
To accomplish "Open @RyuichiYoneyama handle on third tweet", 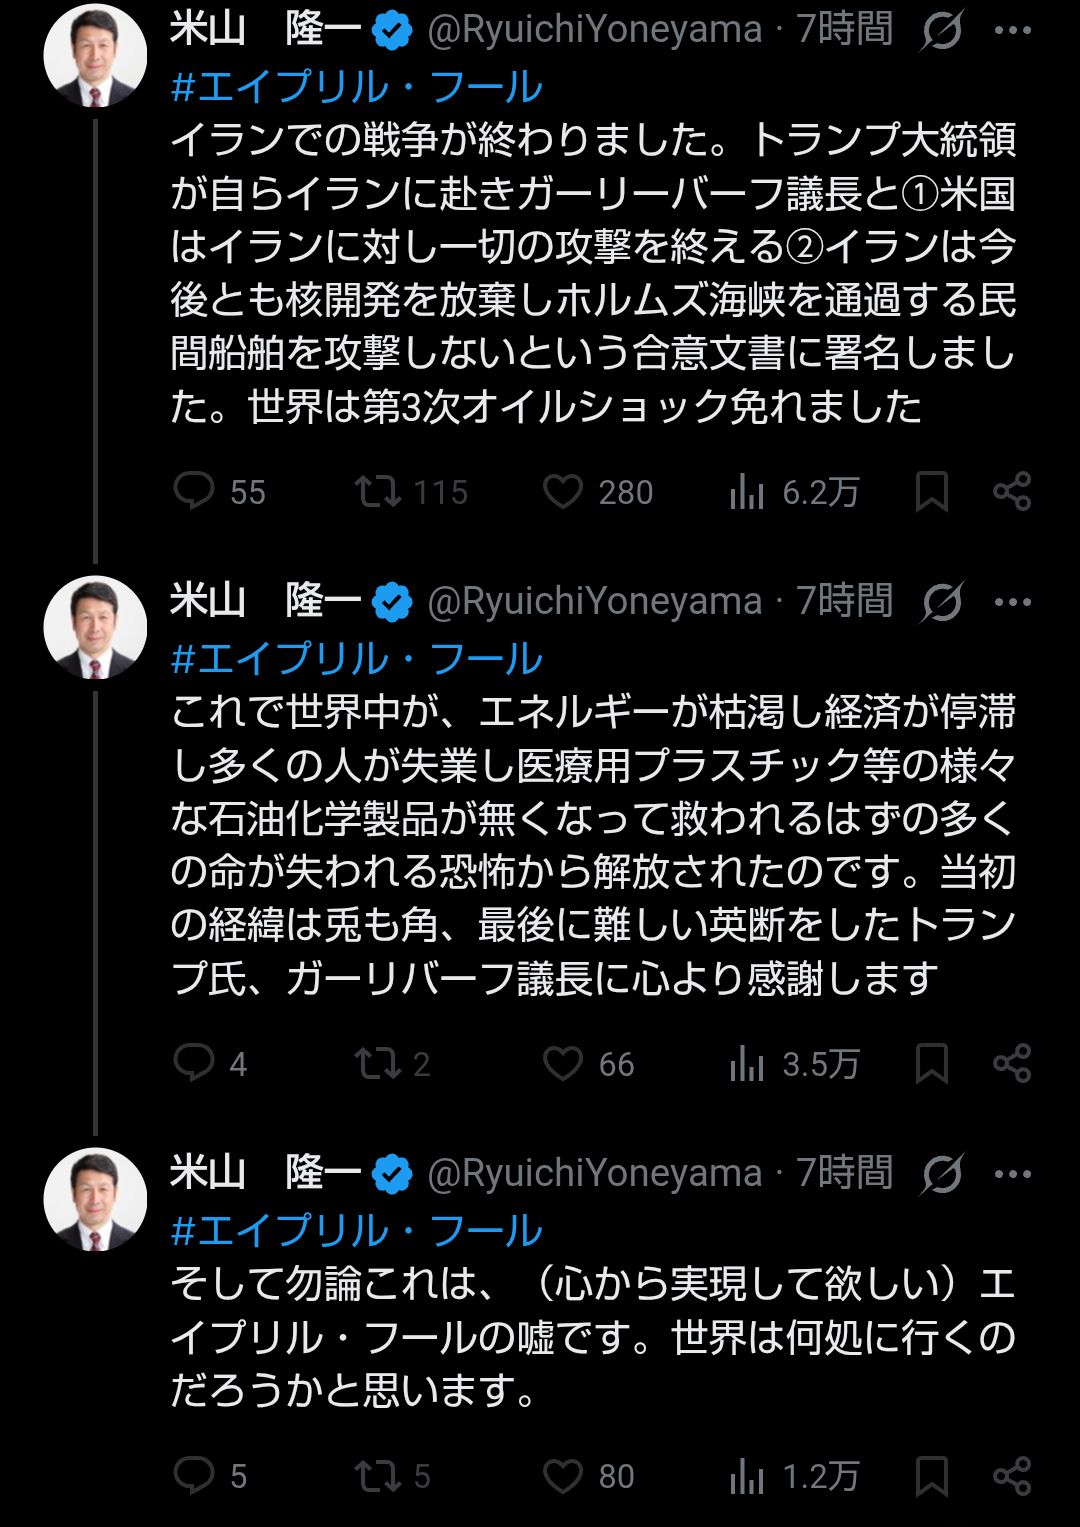I will click(x=594, y=1174).
